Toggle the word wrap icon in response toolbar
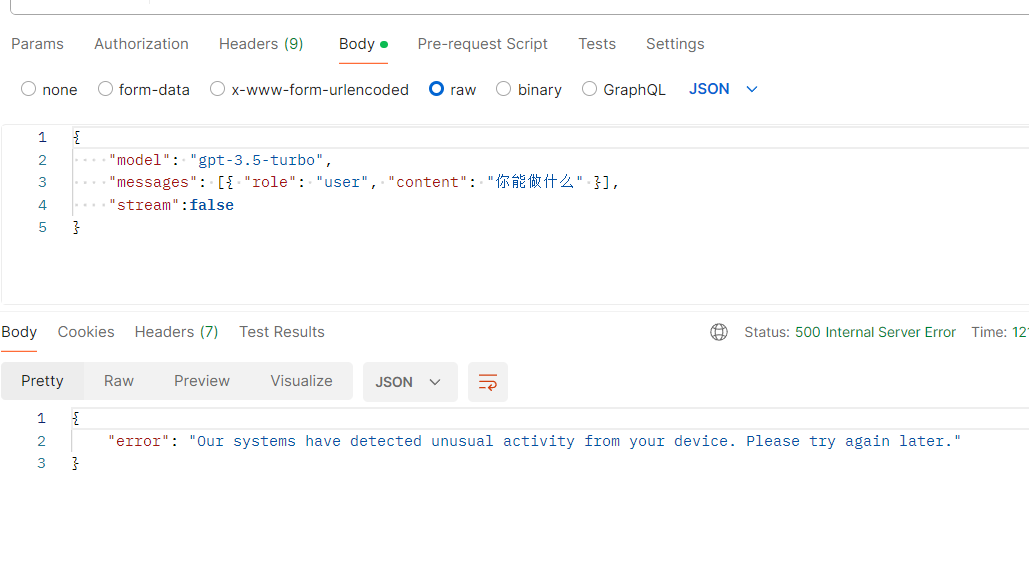1029x568 pixels. pos(488,382)
